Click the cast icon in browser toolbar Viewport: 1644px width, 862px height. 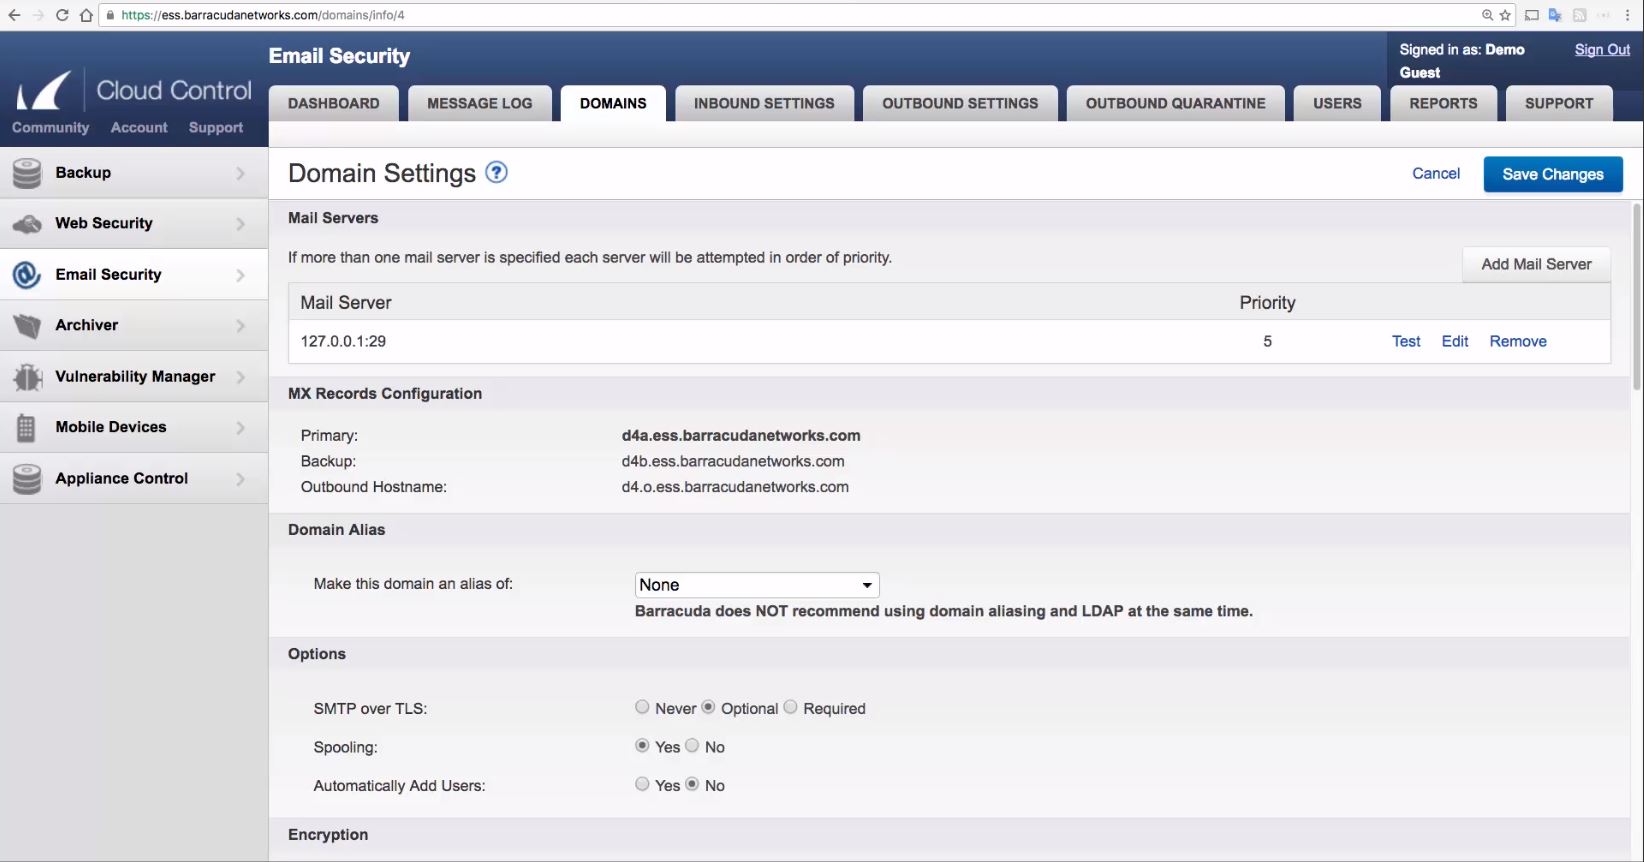1532,15
